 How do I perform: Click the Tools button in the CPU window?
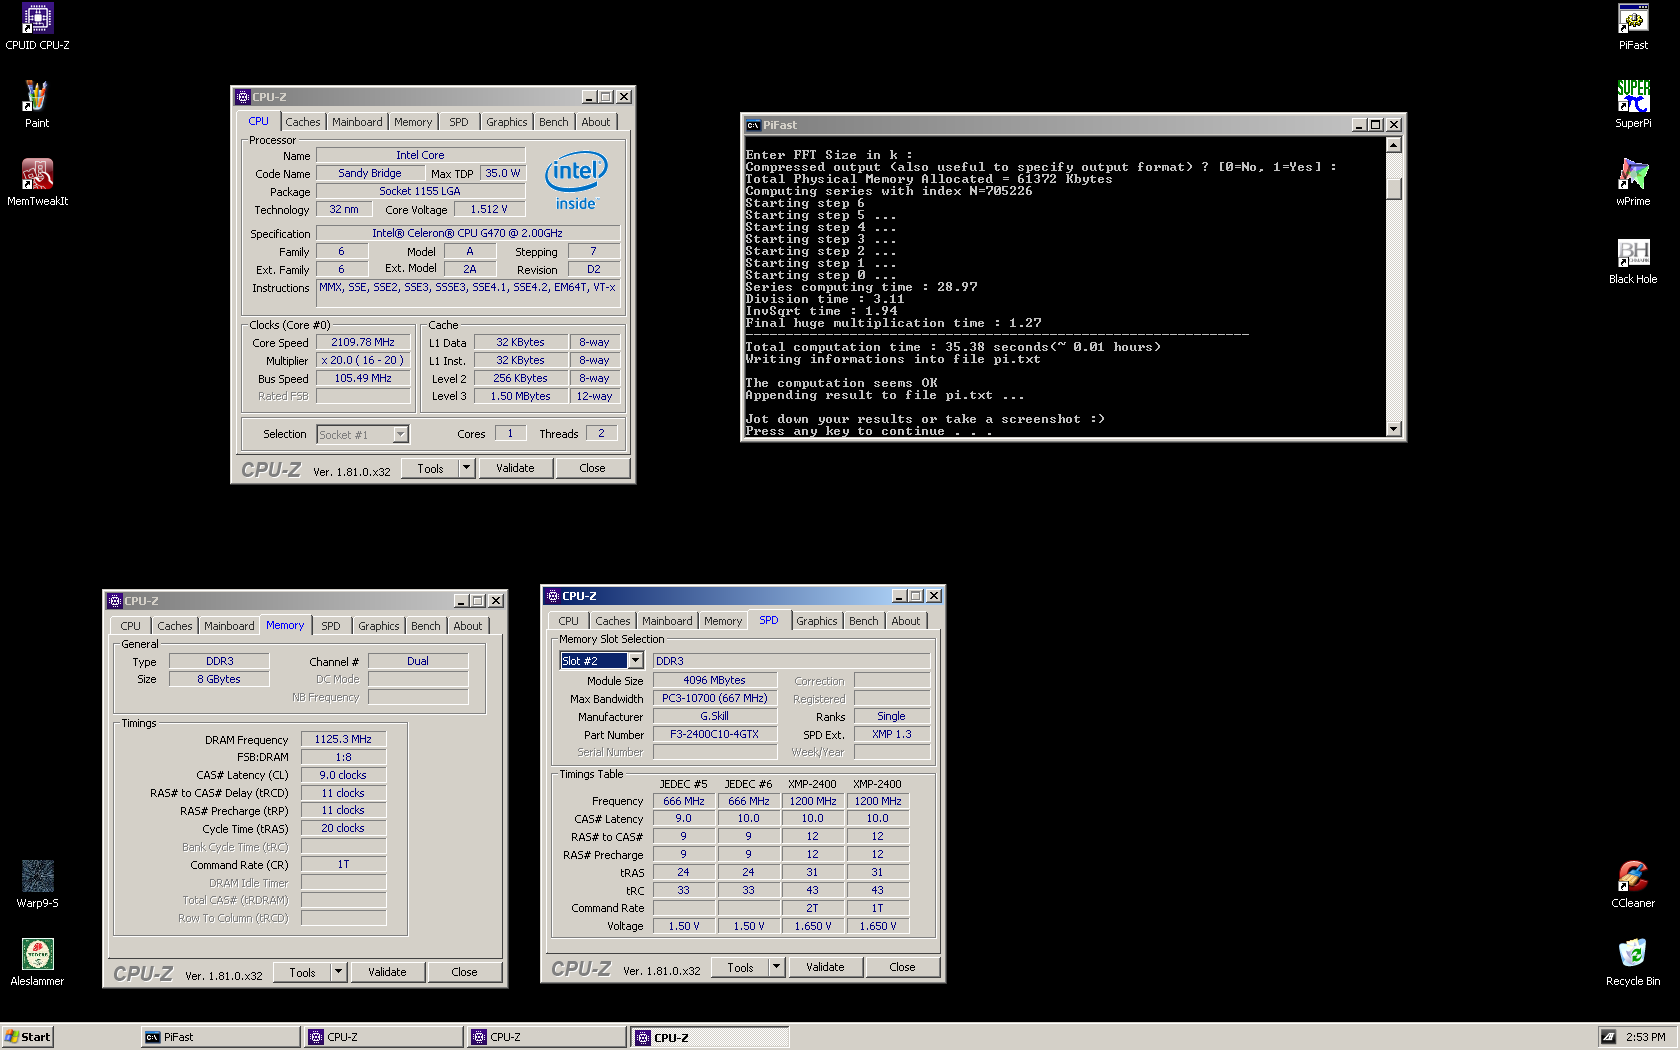coord(431,468)
